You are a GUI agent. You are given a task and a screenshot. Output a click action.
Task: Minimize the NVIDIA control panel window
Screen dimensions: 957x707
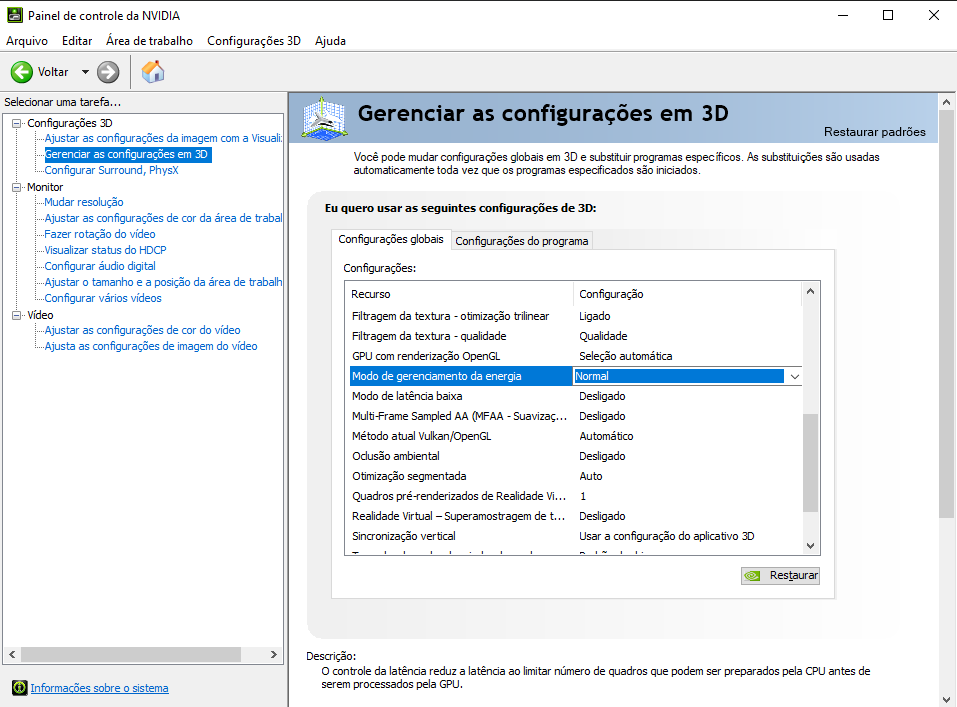click(x=843, y=15)
